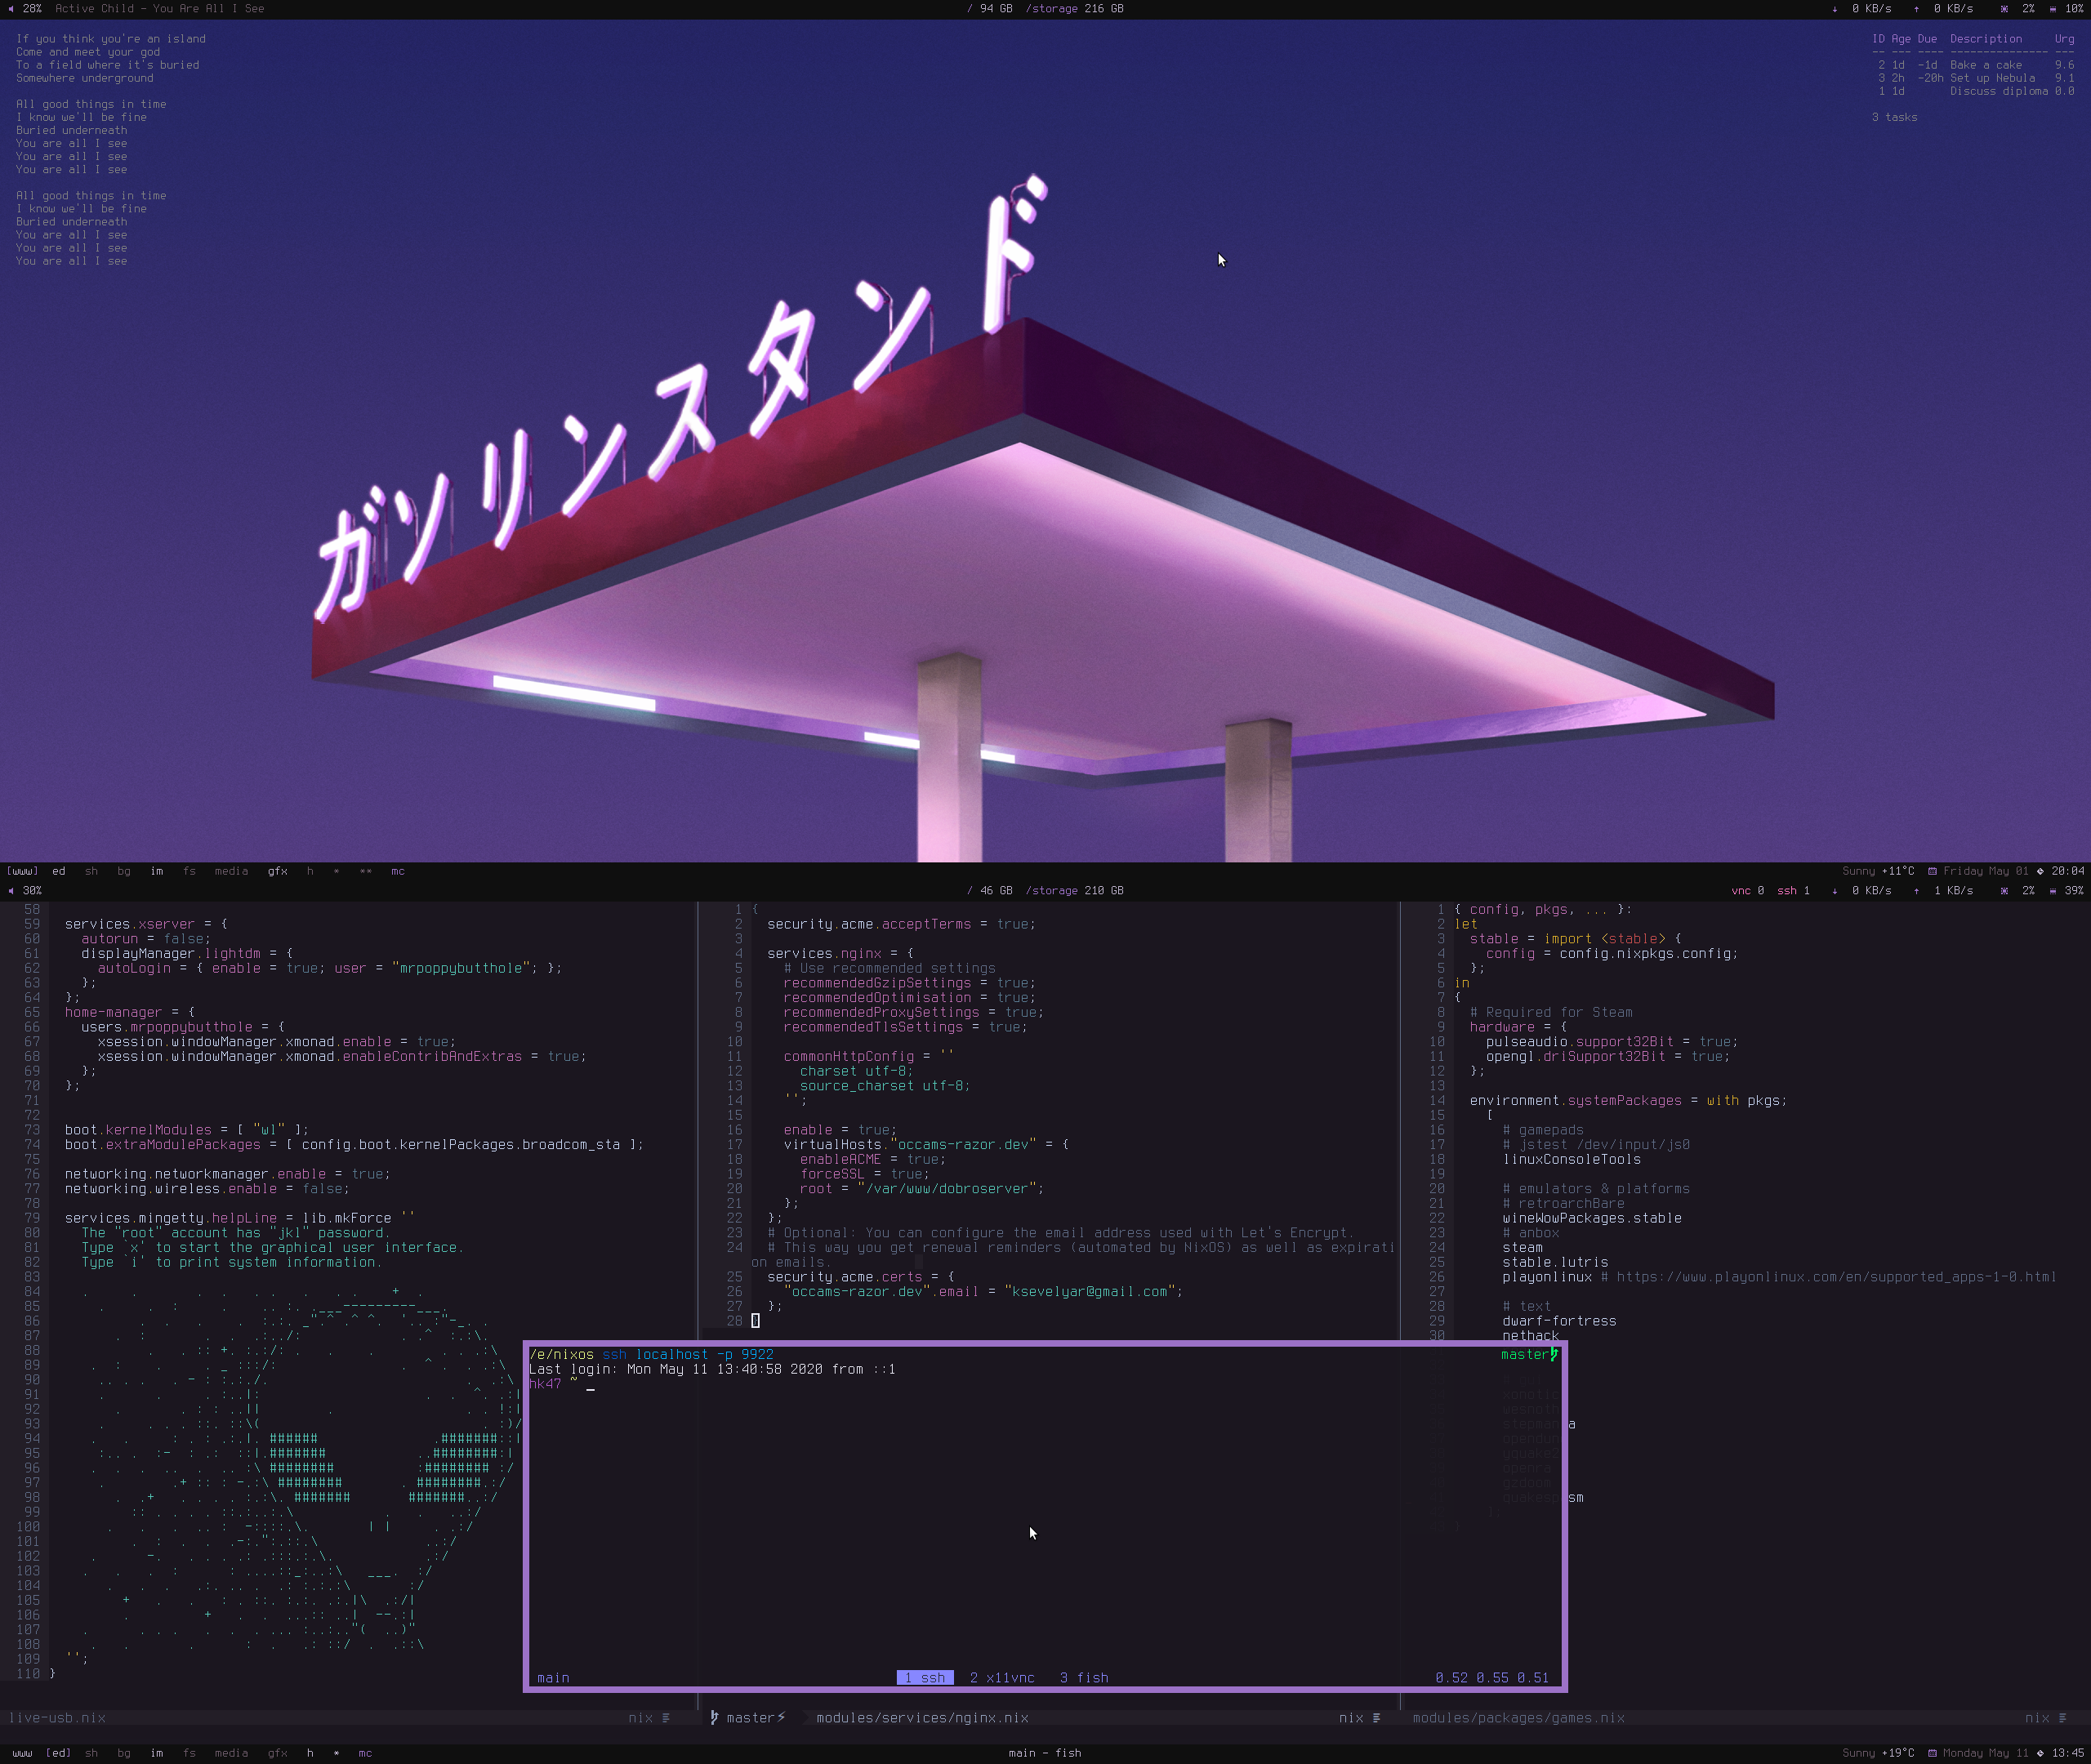The image size is (2091, 1764).
Task: Click the ssh connection count indicator
Action: coord(1793,890)
